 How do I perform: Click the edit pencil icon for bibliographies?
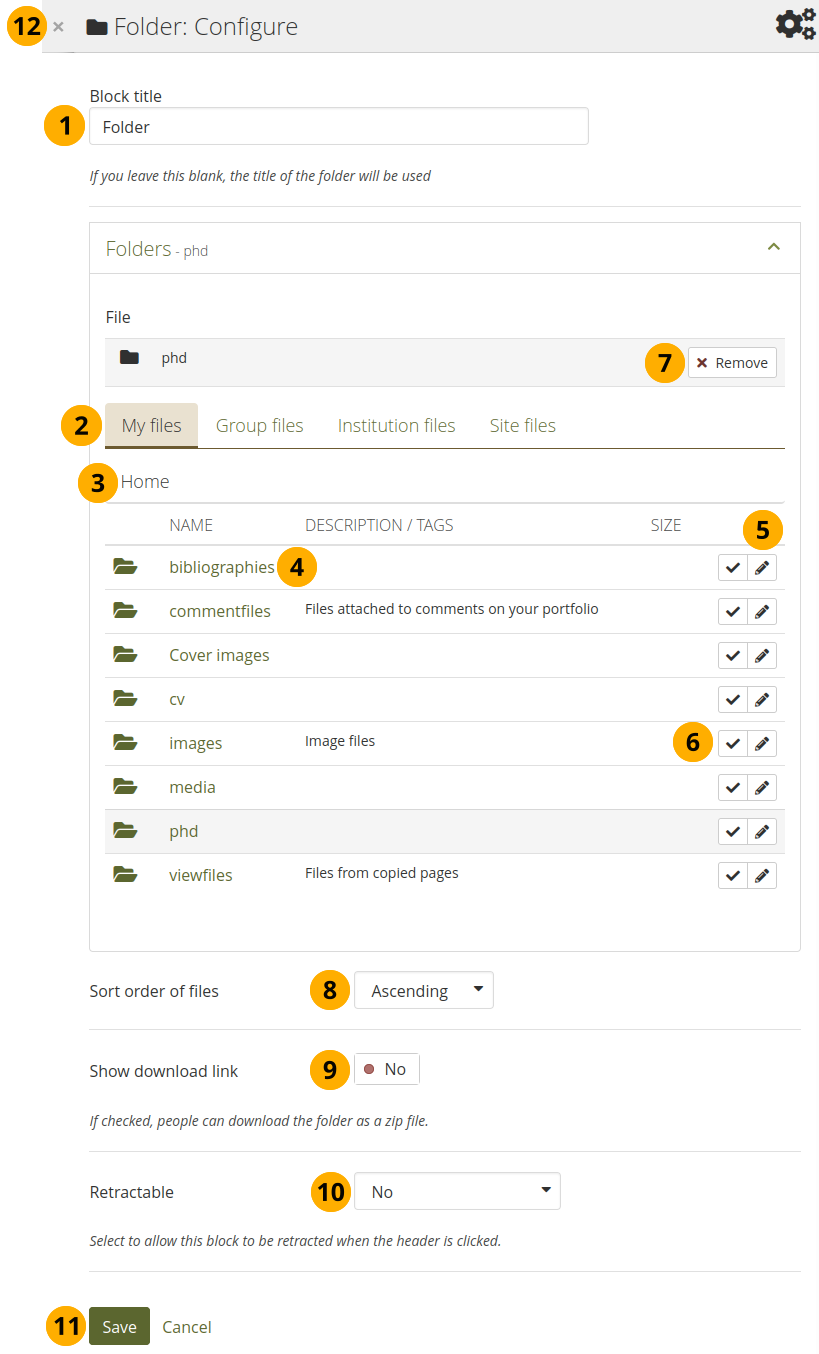point(762,568)
